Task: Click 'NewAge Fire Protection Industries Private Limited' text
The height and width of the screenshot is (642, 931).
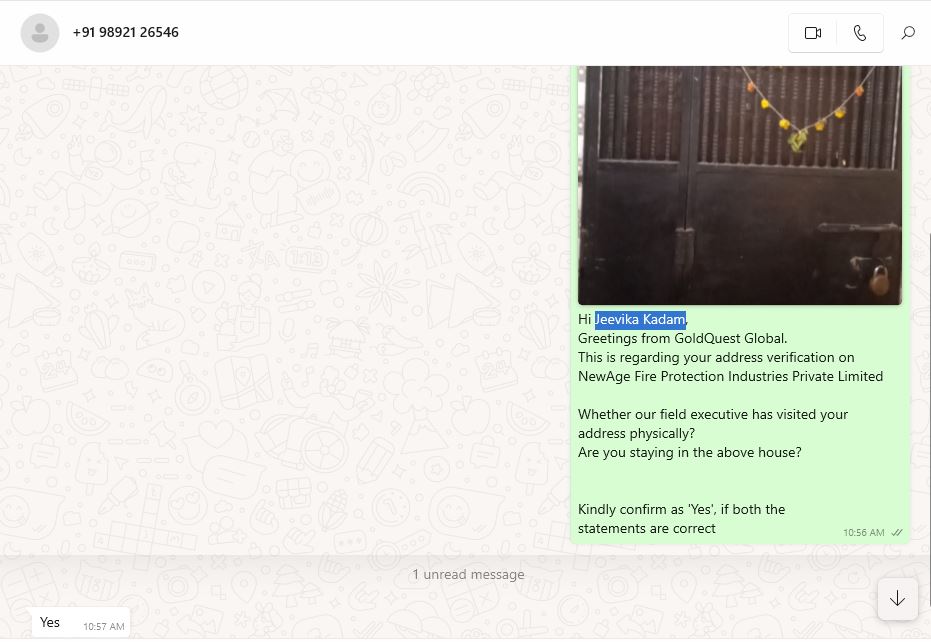Action: tap(730, 377)
